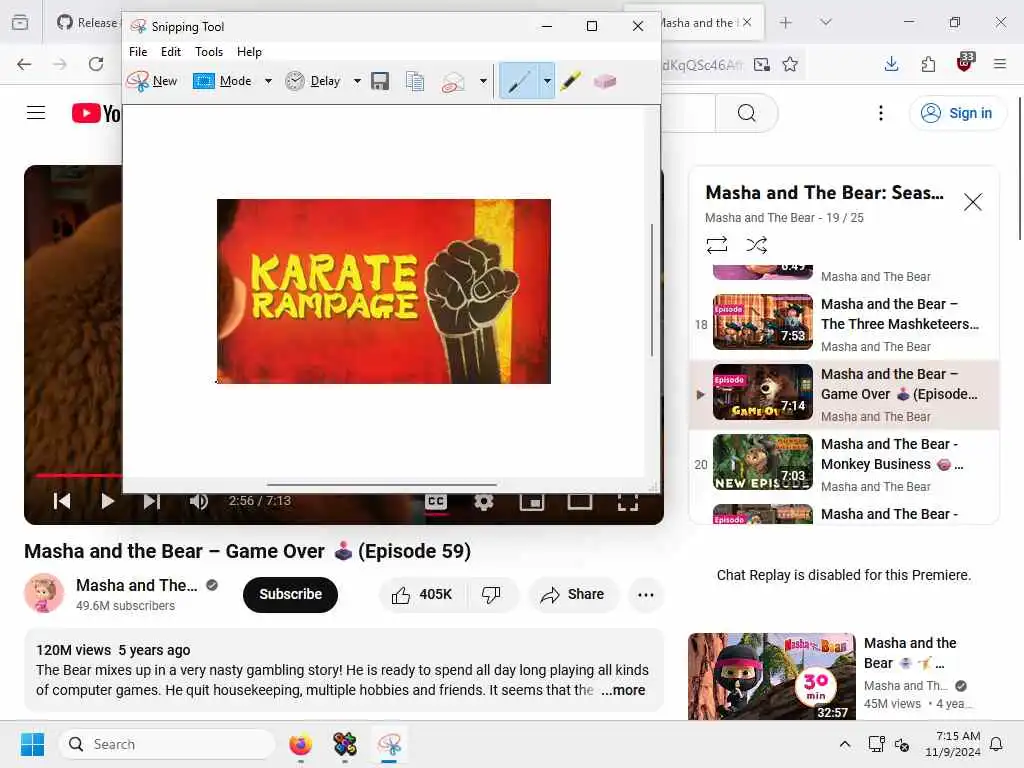The image size is (1024, 768).
Task: Open a new browser tab
Action: (x=786, y=23)
